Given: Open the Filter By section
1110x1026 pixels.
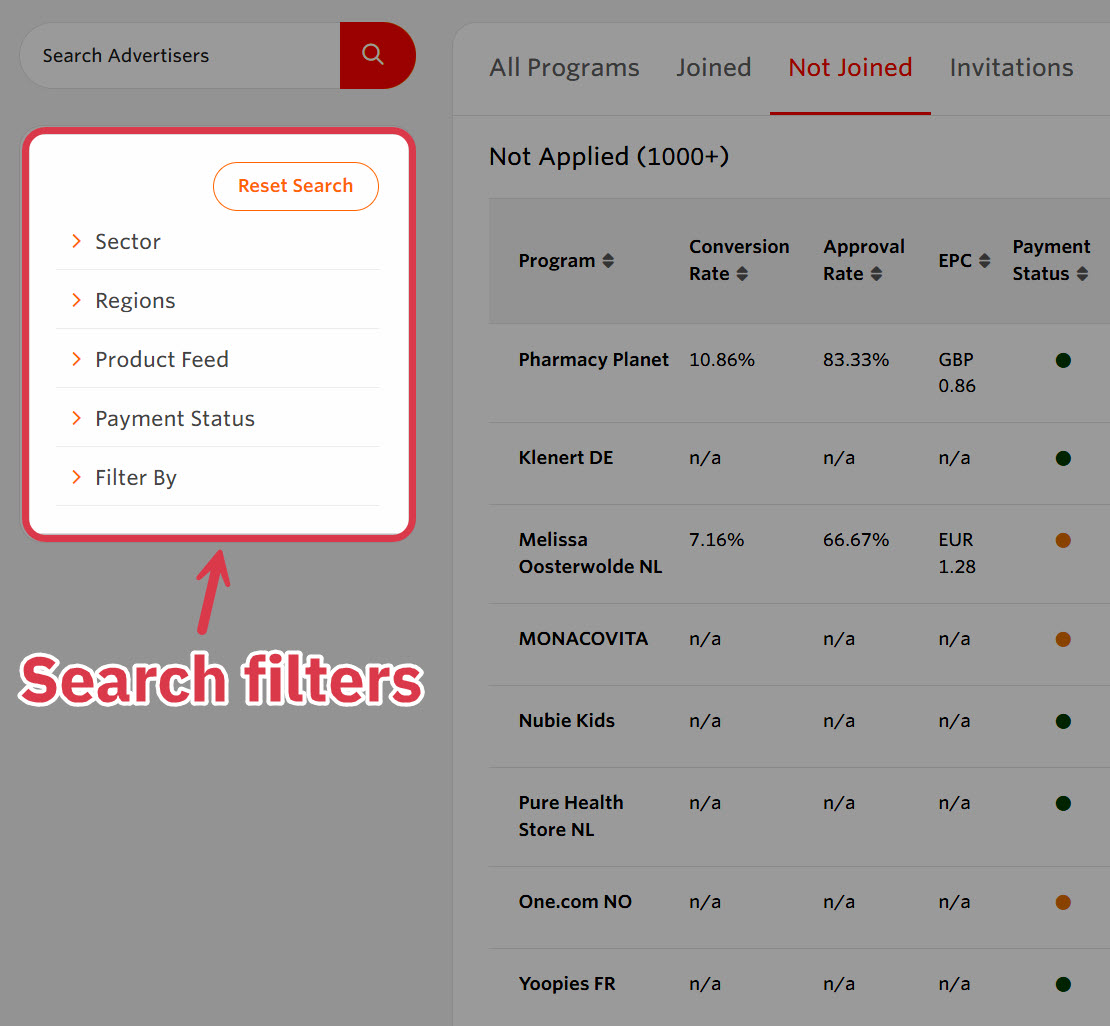Looking at the screenshot, I should [x=135, y=478].
